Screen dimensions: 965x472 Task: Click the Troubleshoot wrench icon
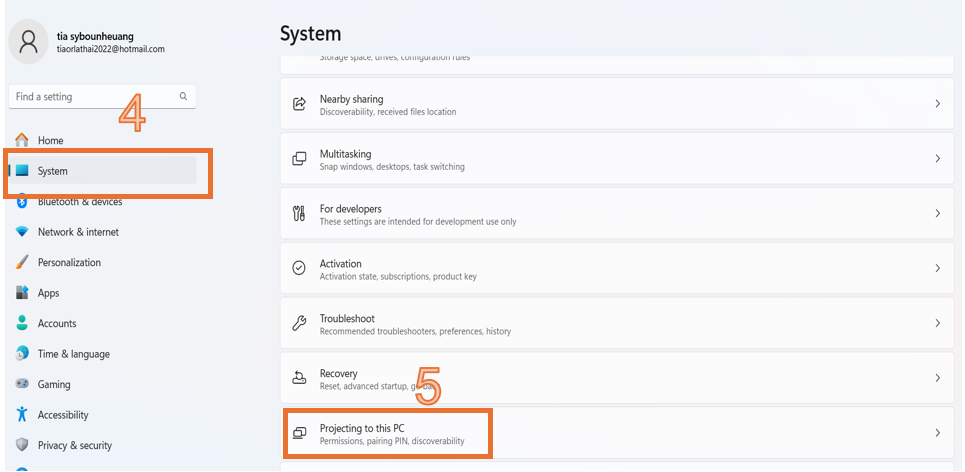[x=299, y=324]
